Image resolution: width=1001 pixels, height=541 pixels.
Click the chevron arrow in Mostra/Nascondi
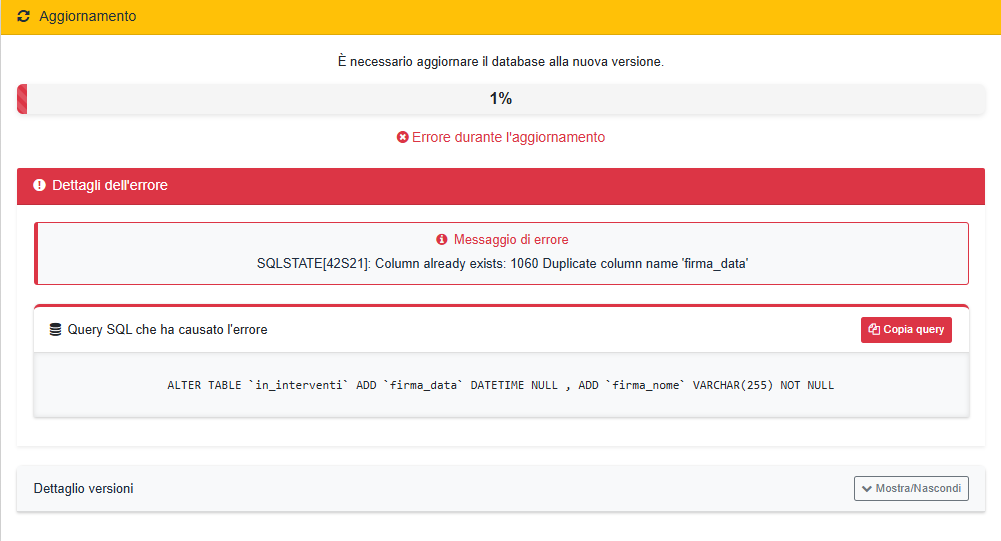click(865, 489)
